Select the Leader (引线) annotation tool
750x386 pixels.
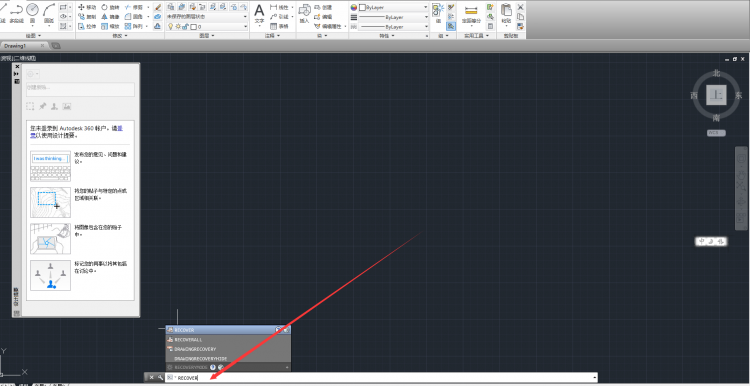pyautogui.click(x=279, y=17)
